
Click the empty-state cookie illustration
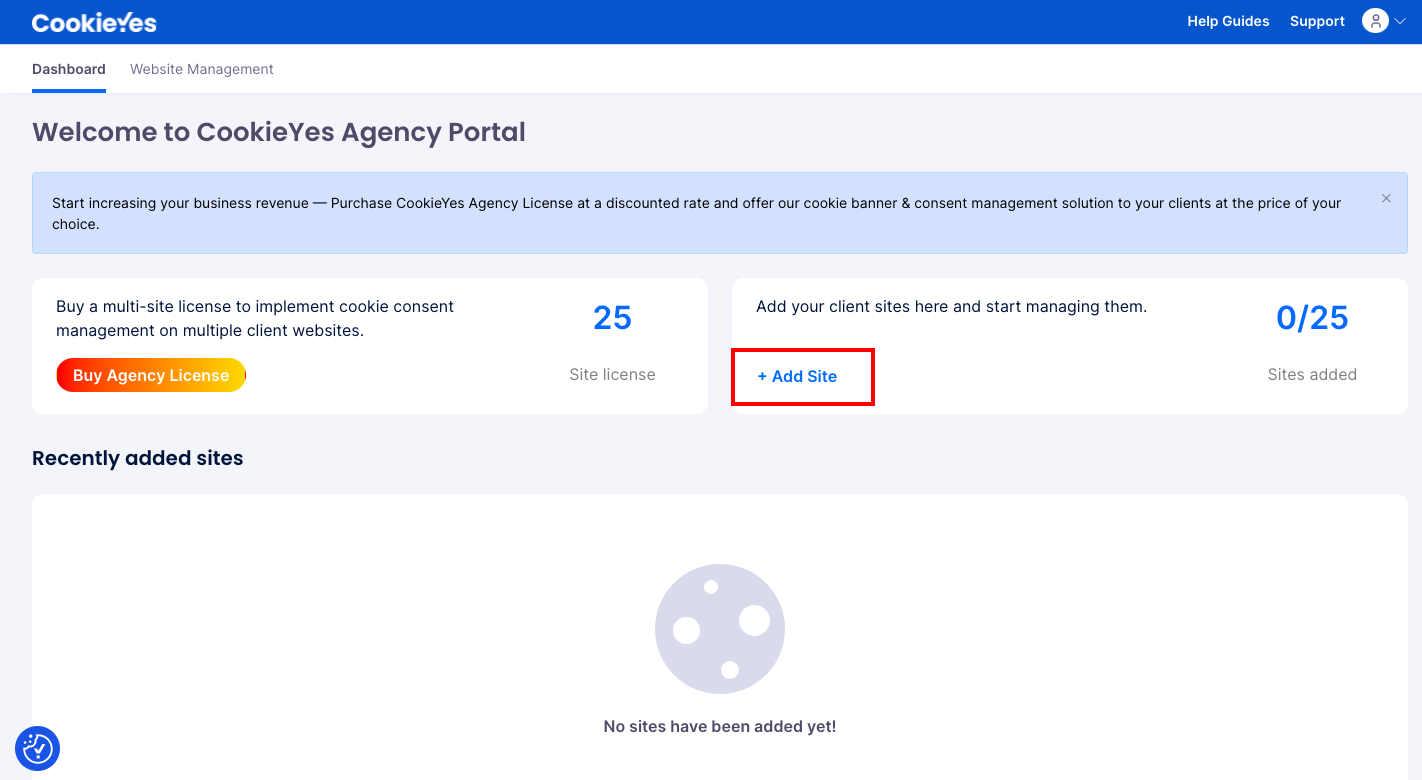pyautogui.click(x=720, y=629)
